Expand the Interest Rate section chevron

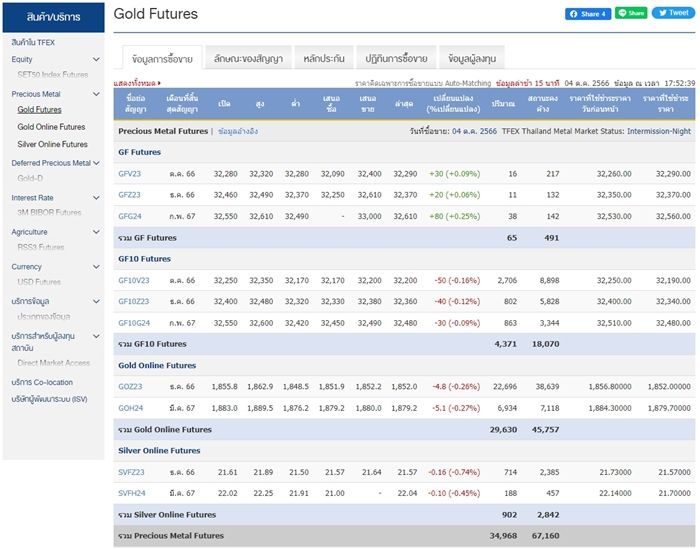coord(97,198)
